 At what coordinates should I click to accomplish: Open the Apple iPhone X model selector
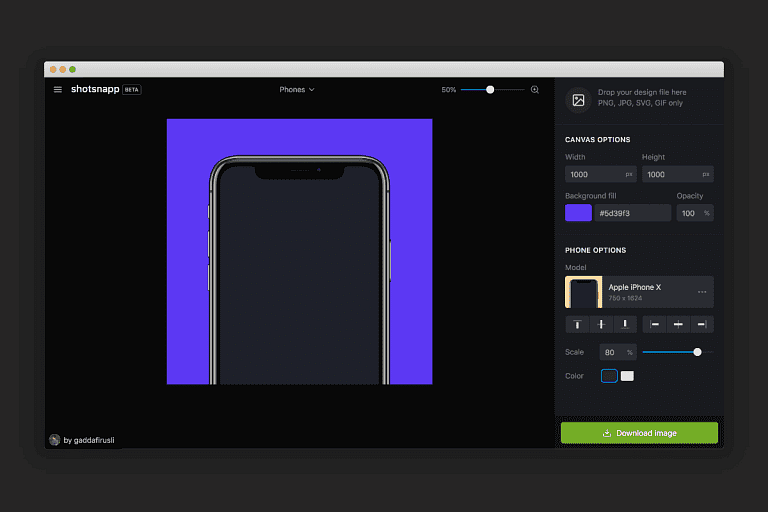point(639,292)
